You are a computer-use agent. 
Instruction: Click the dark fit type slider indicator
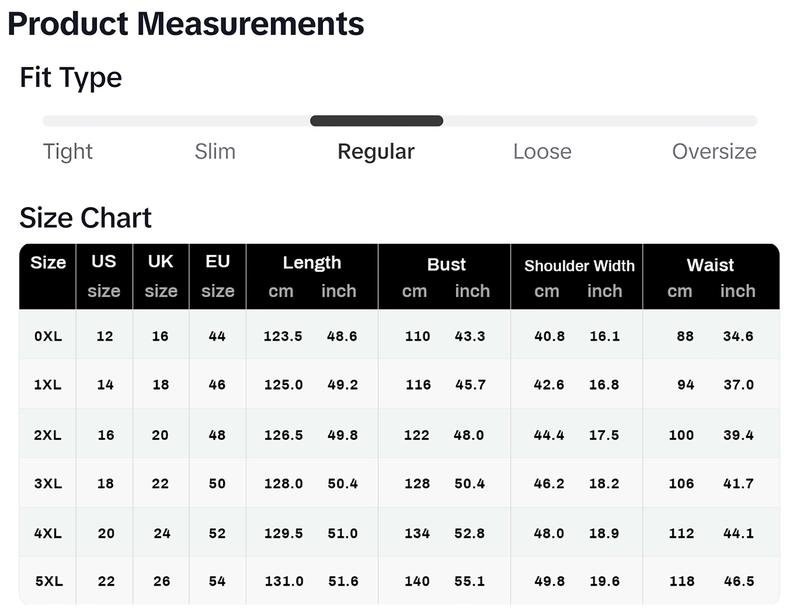(377, 121)
